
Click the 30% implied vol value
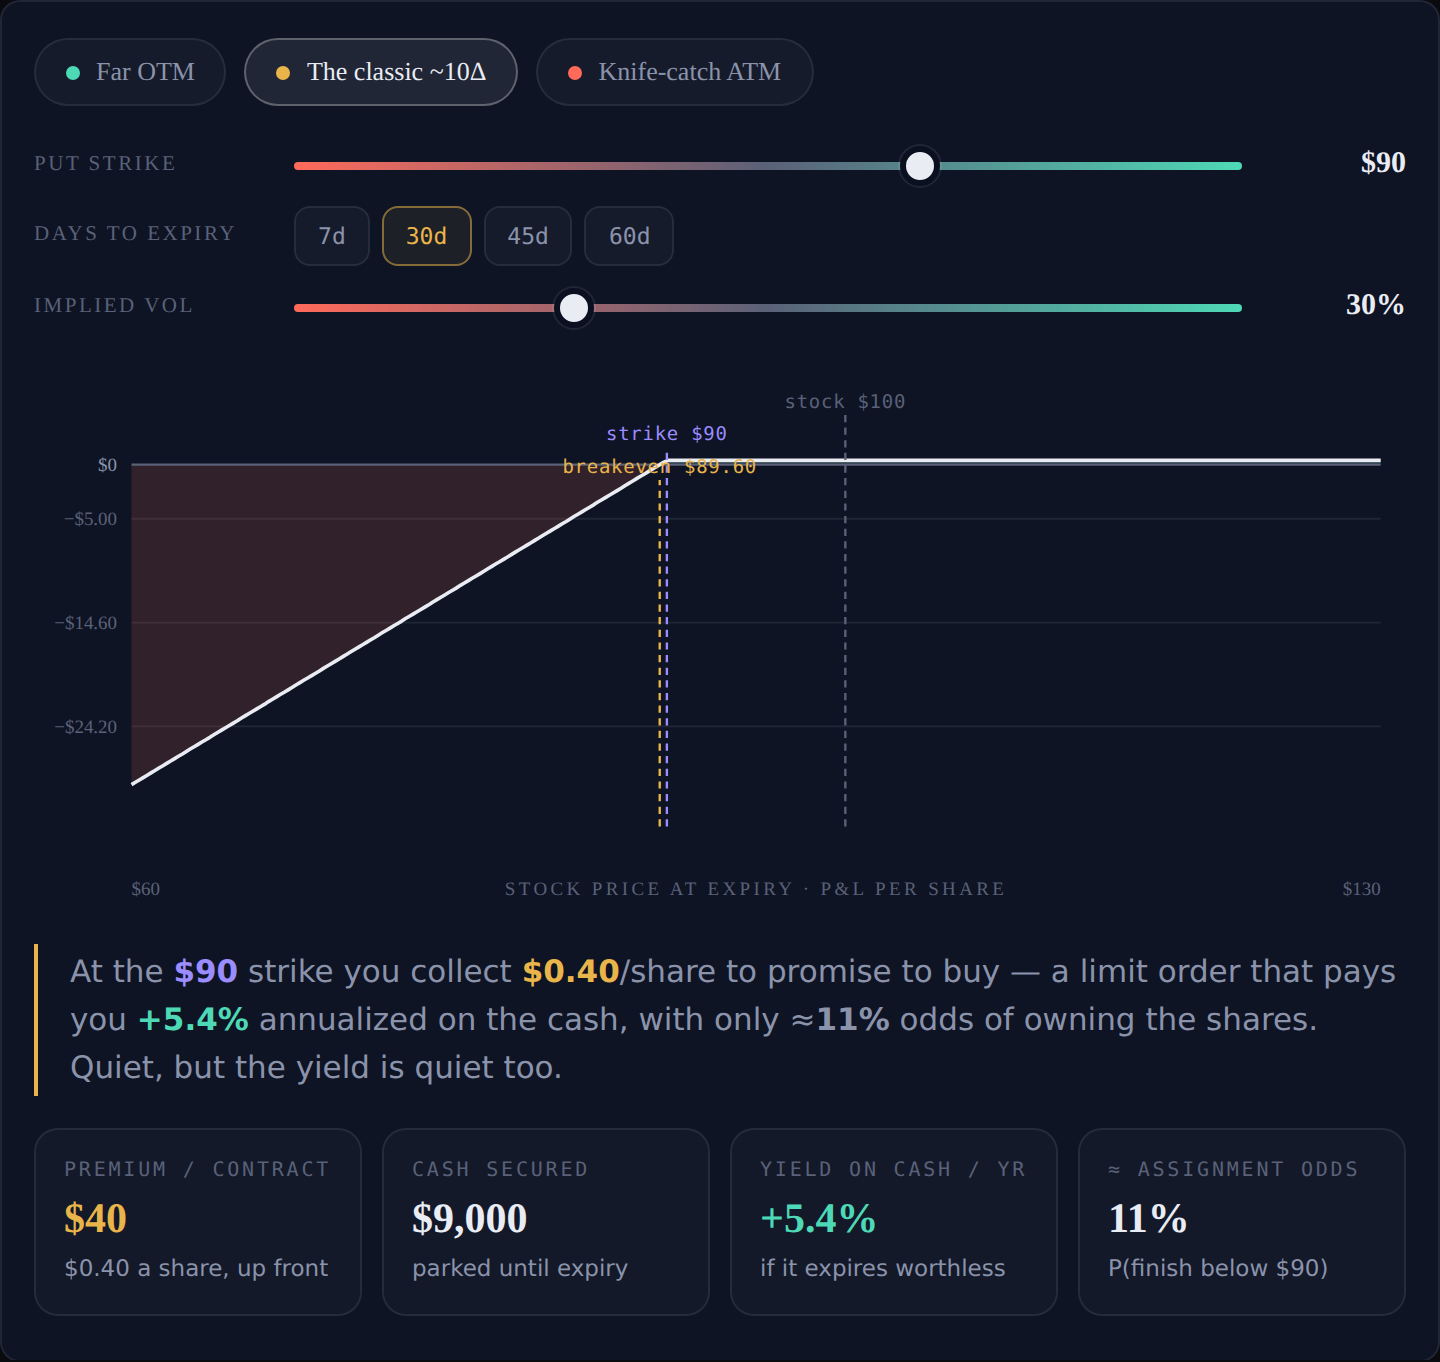click(x=1375, y=305)
